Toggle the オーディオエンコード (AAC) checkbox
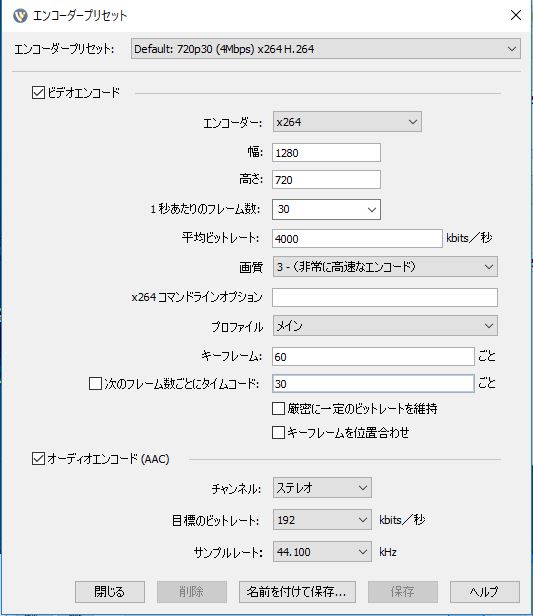This screenshot has height=616, width=533. [38, 458]
